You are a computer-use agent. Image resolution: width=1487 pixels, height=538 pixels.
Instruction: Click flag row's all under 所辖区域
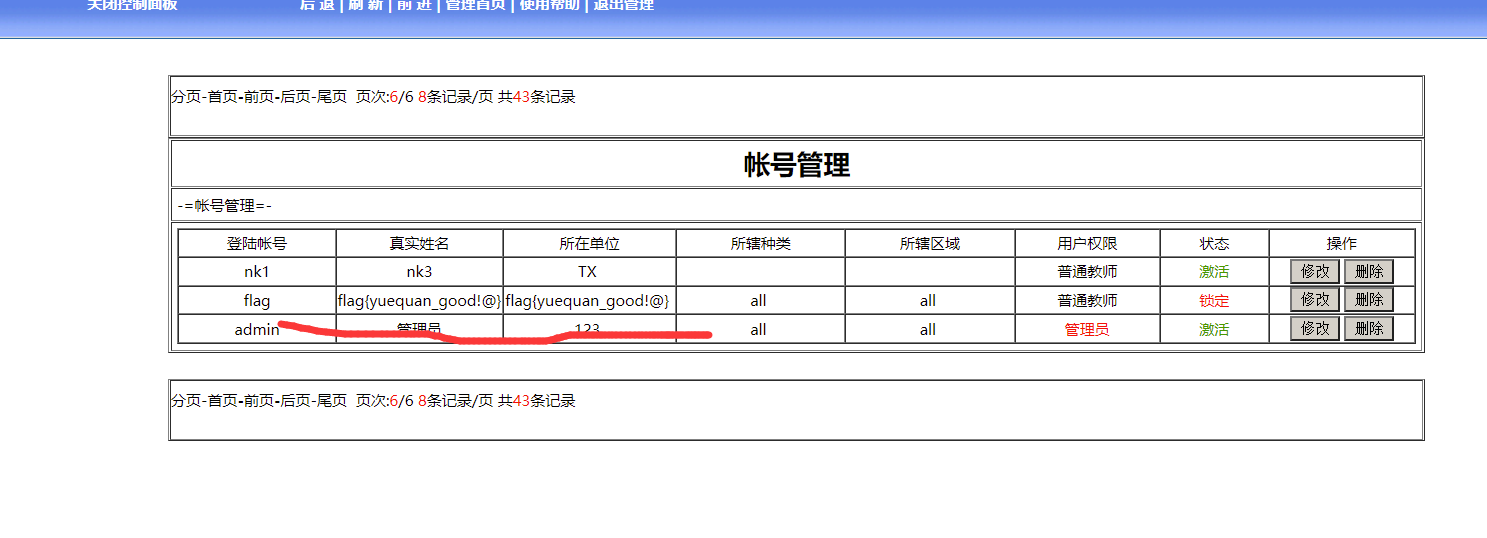coord(928,301)
